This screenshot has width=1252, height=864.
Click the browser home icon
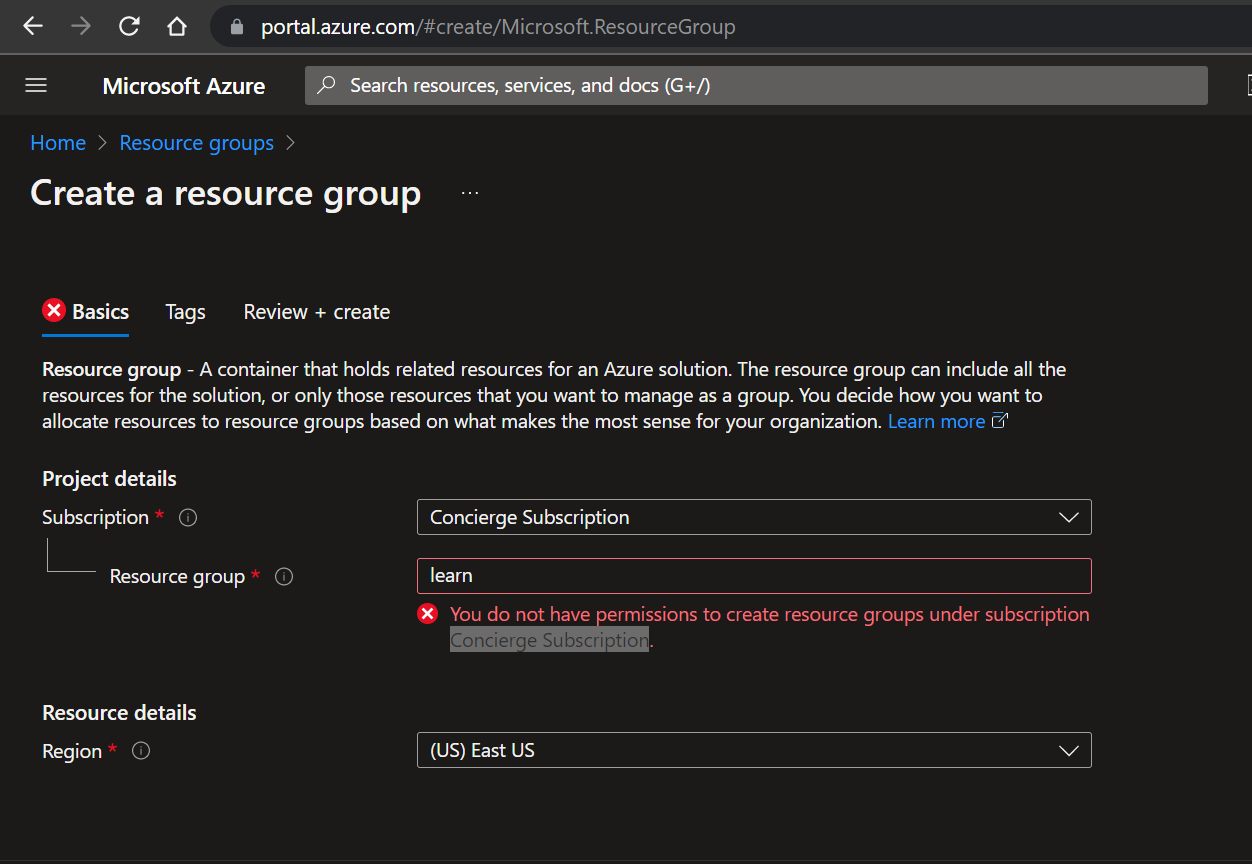(176, 26)
